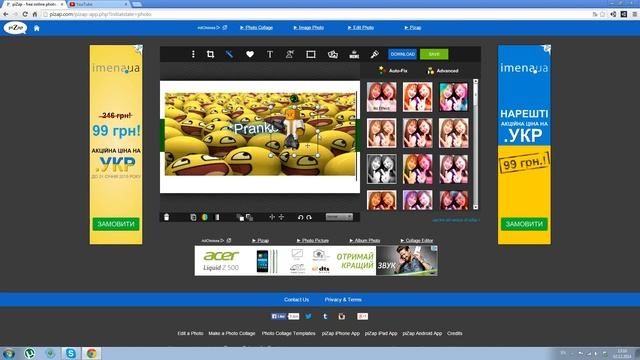Viewport: 640px width, 360px height.
Task: Click the Windows Start button
Action: coord(9,353)
